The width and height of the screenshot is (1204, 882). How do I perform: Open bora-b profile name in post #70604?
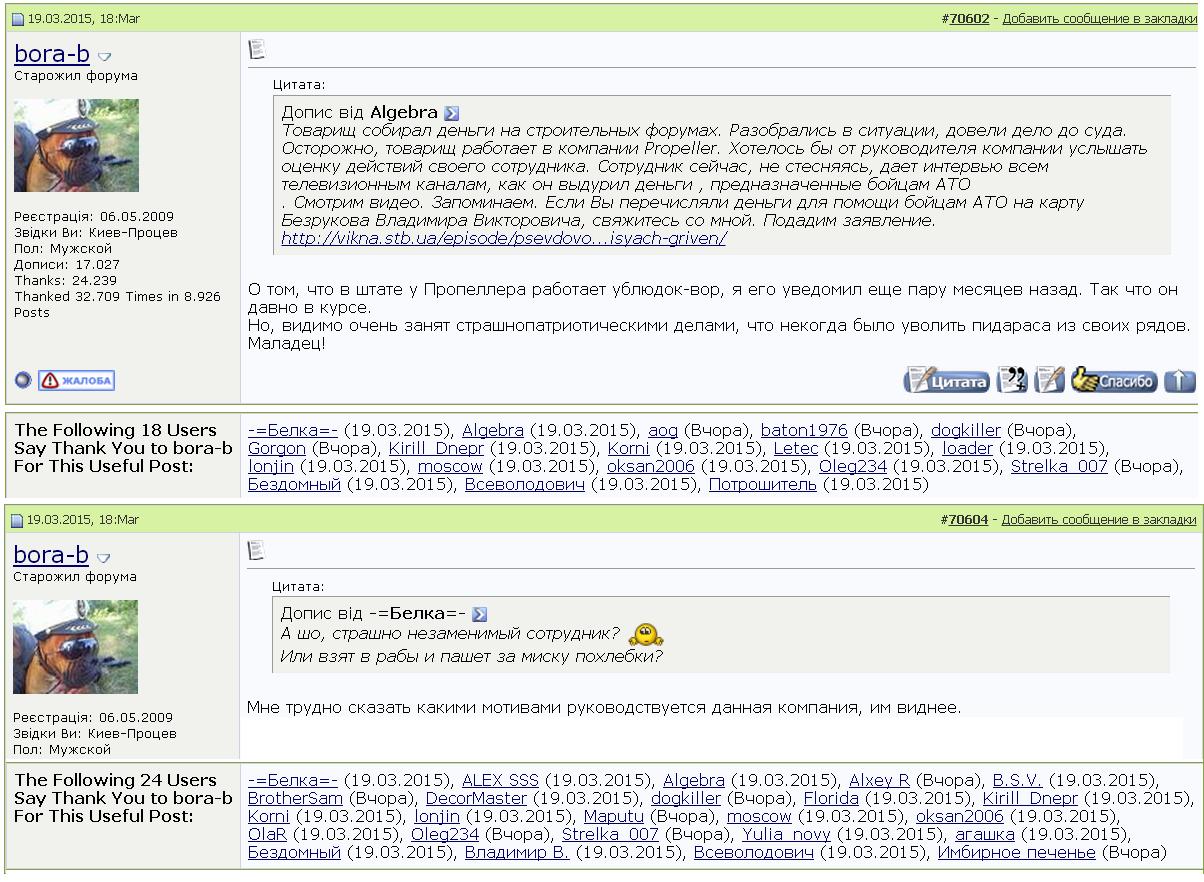[x=51, y=554]
